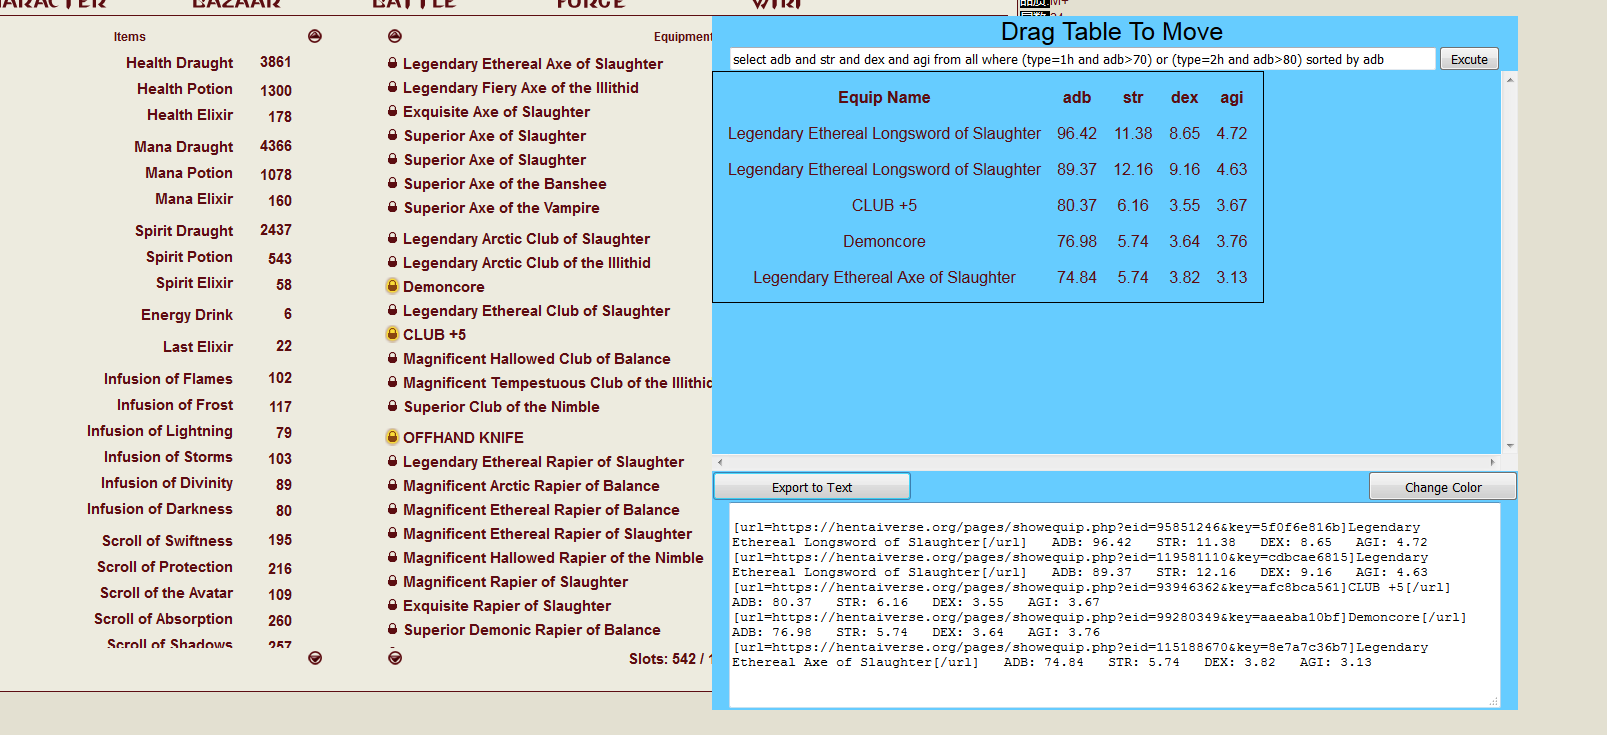Click inside the exported text area
Screen dimensions: 1607x735
pos(1114,605)
